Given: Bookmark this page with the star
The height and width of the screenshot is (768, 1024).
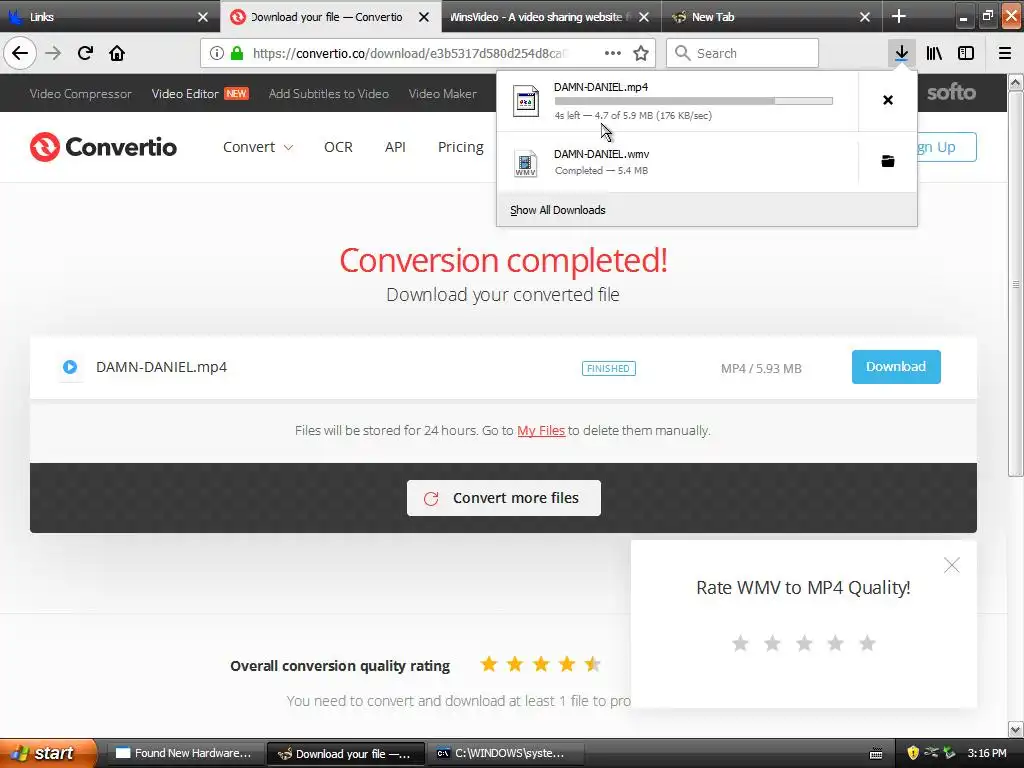Looking at the screenshot, I should [x=641, y=53].
